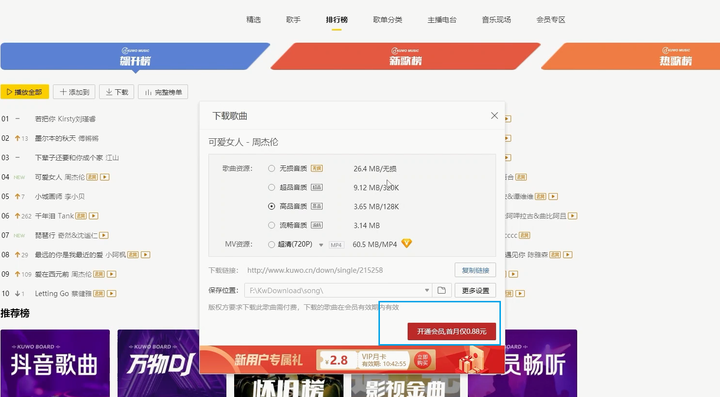The height and width of the screenshot is (397, 720).
Task: Open 更多设置 in the download dialog
Action: coord(475,291)
